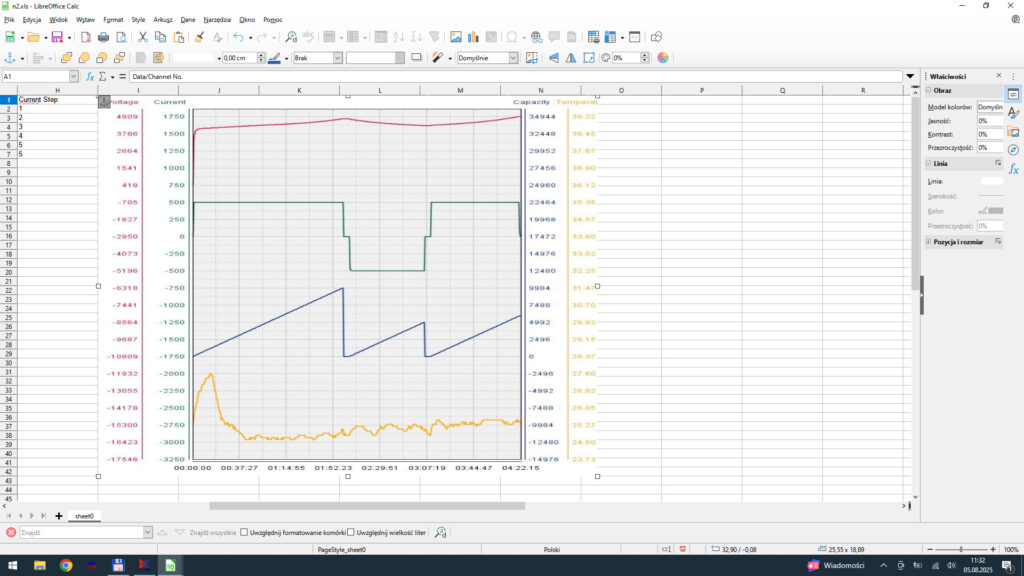Open the Narzędzia menu
1024x576 pixels.
217,19
